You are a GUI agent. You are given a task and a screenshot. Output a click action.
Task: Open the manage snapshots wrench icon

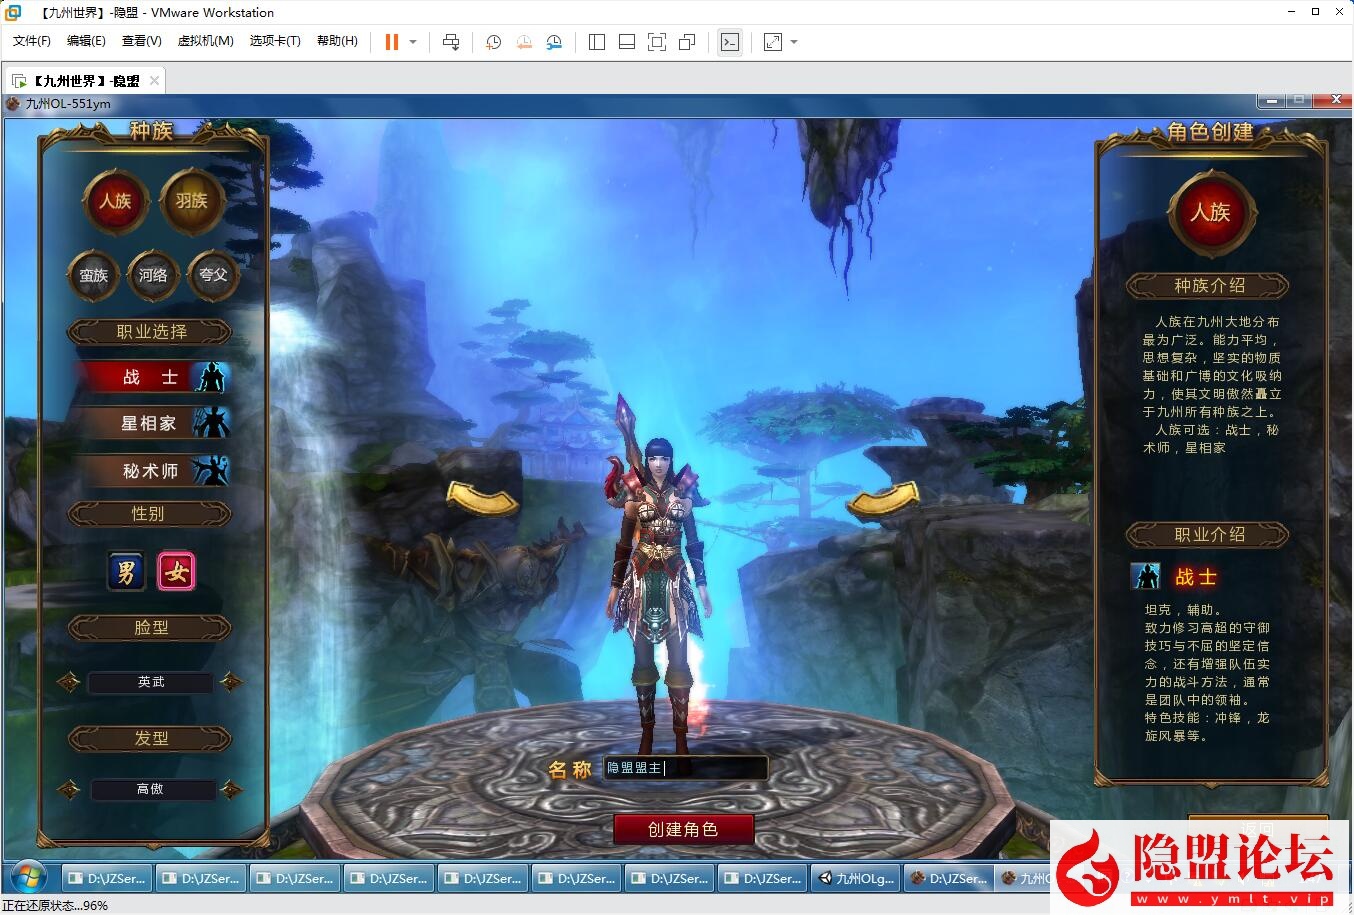tap(554, 42)
